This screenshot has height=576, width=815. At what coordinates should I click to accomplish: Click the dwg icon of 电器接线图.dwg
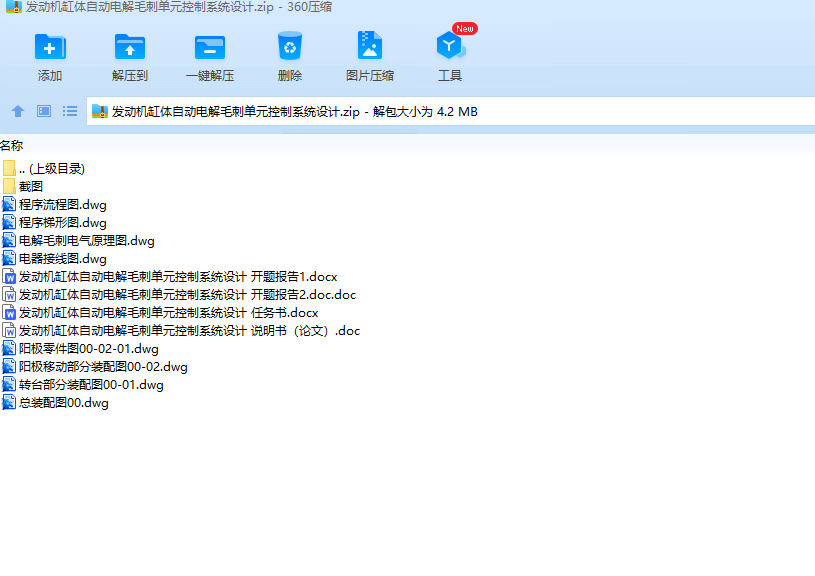(x=9, y=258)
